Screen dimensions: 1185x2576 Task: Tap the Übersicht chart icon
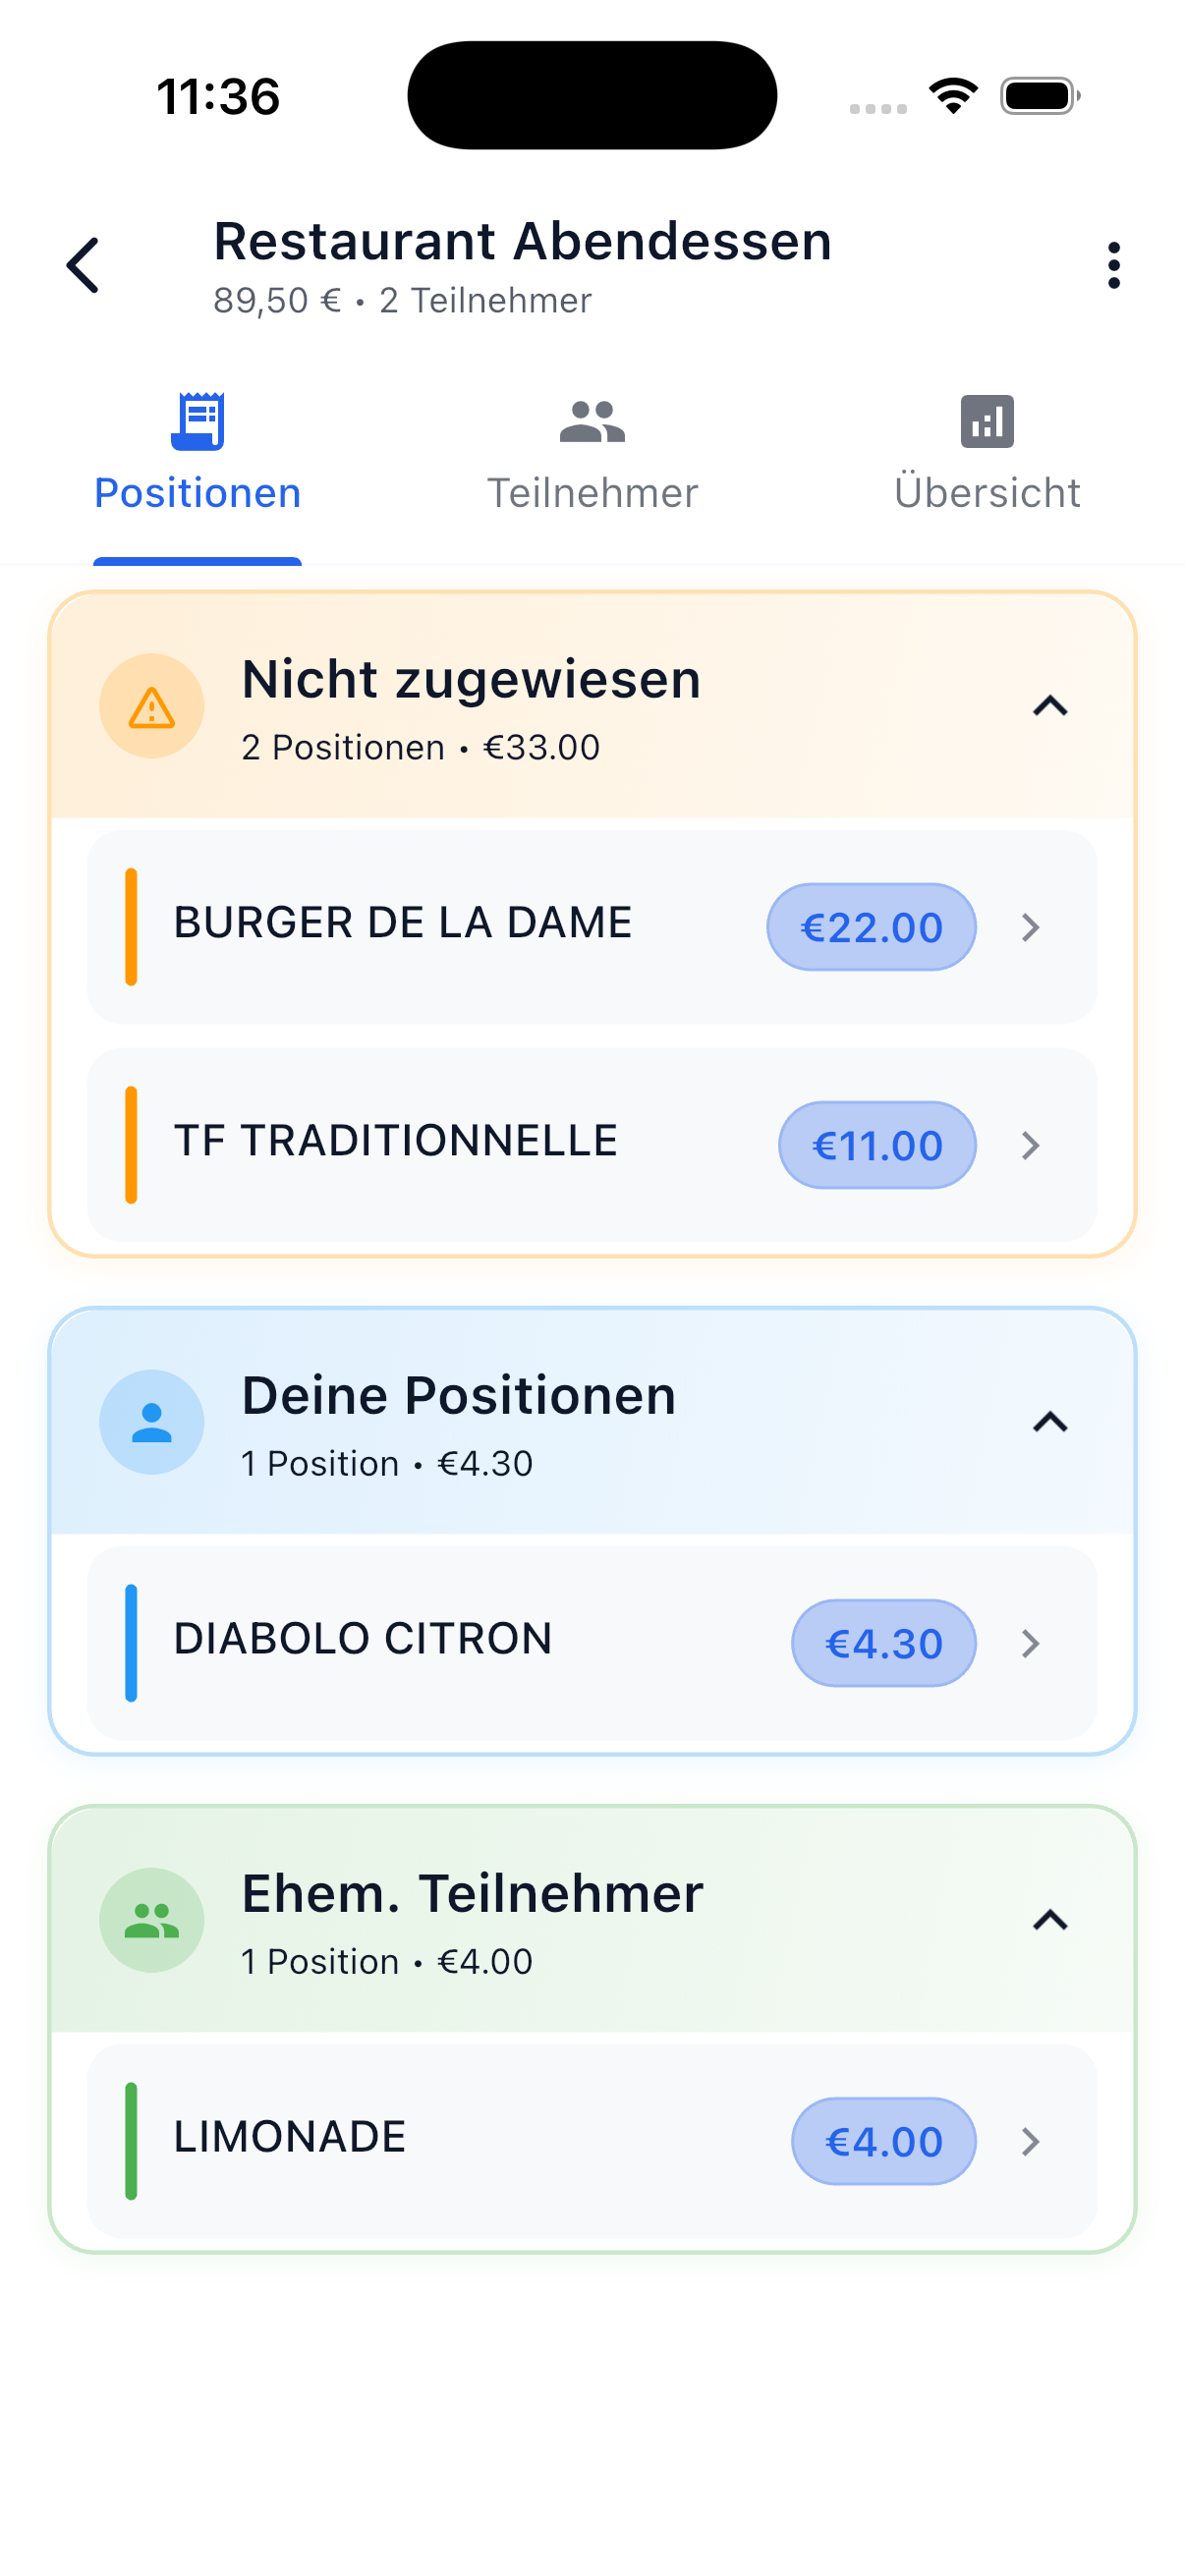click(x=987, y=421)
